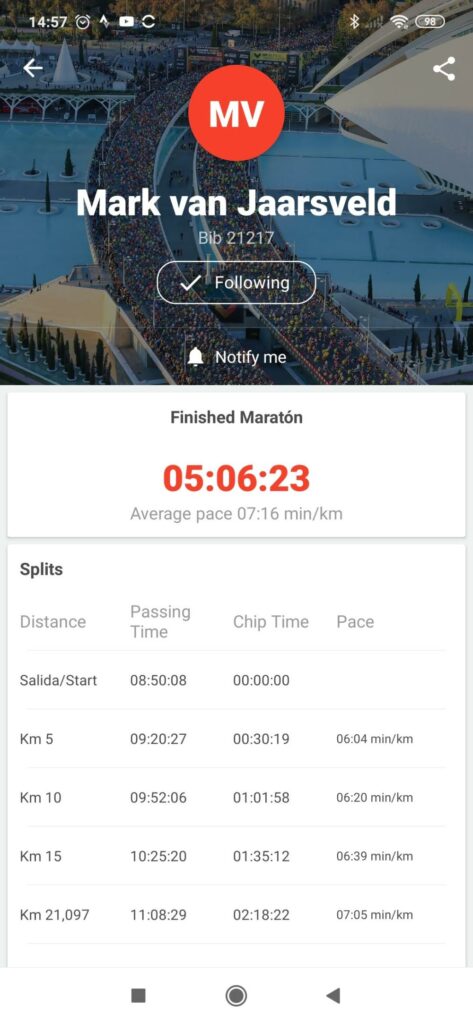The height and width of the screenshot is (1024, 473).
Task: Tap the bell notification icon
Action: coord(195,357)
